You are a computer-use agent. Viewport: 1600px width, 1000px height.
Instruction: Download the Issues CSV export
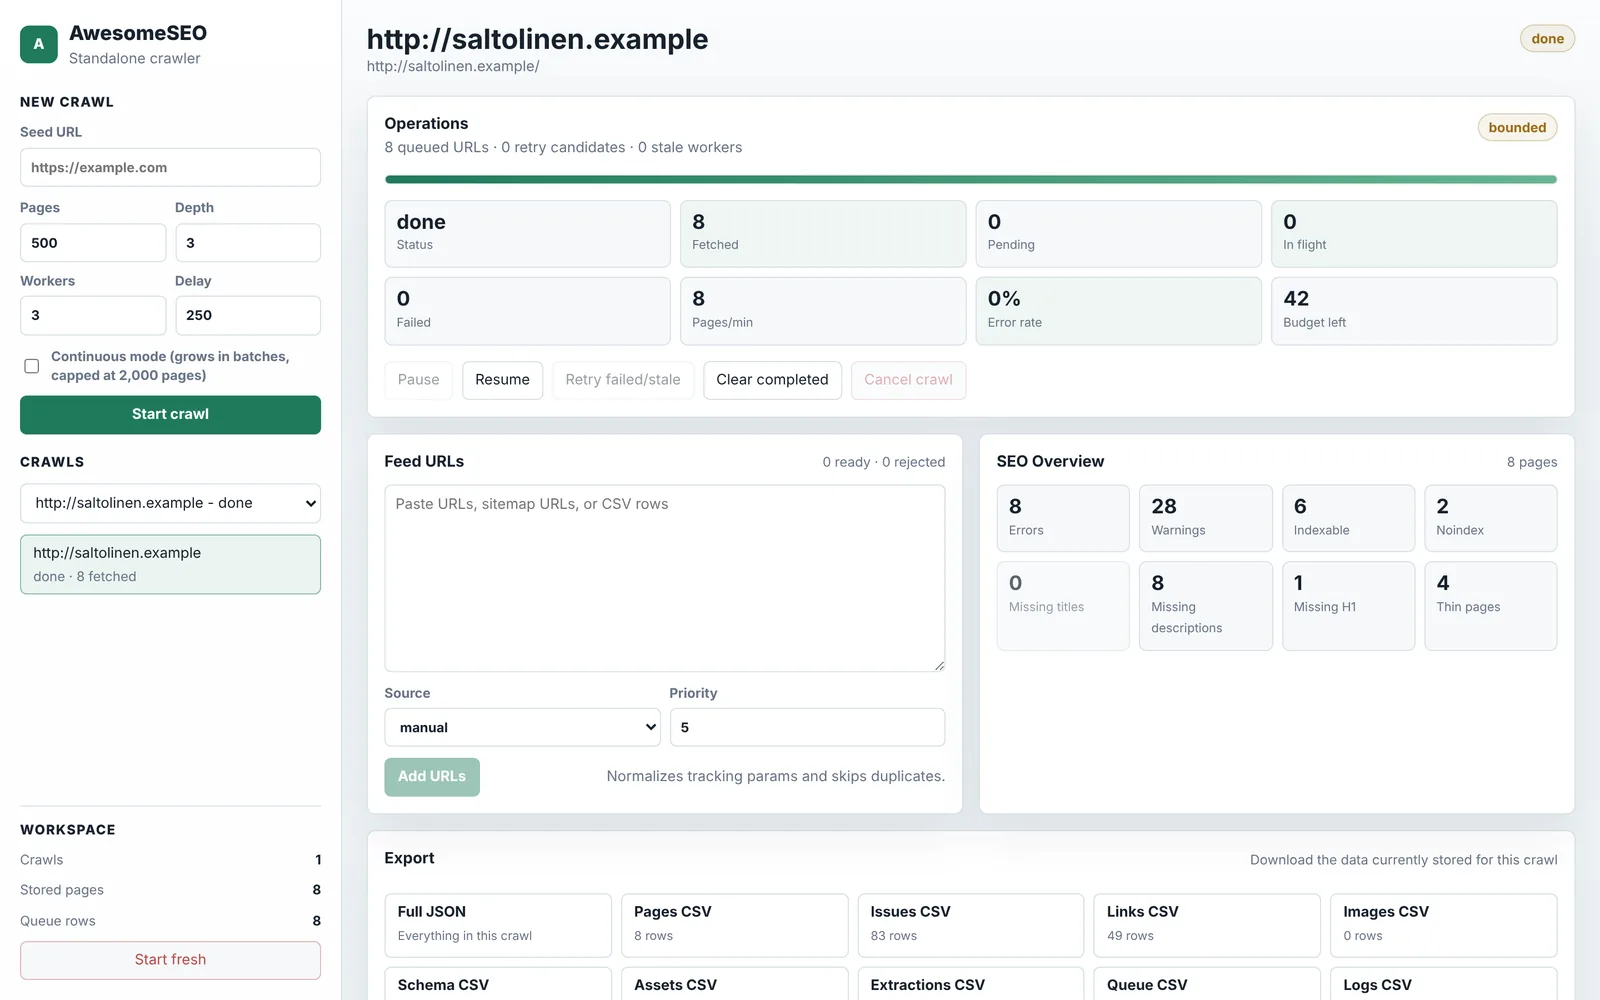click(x=971, y=925)
